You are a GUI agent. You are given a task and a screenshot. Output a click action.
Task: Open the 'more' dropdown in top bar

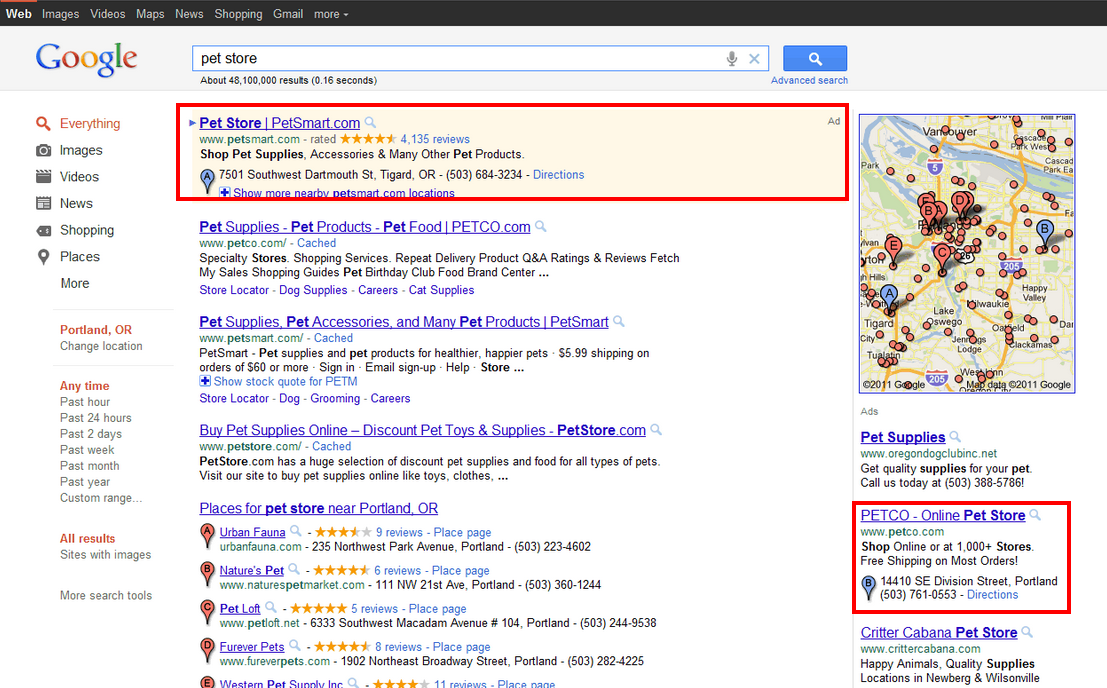pyautogui.click(x=331, y=14)
